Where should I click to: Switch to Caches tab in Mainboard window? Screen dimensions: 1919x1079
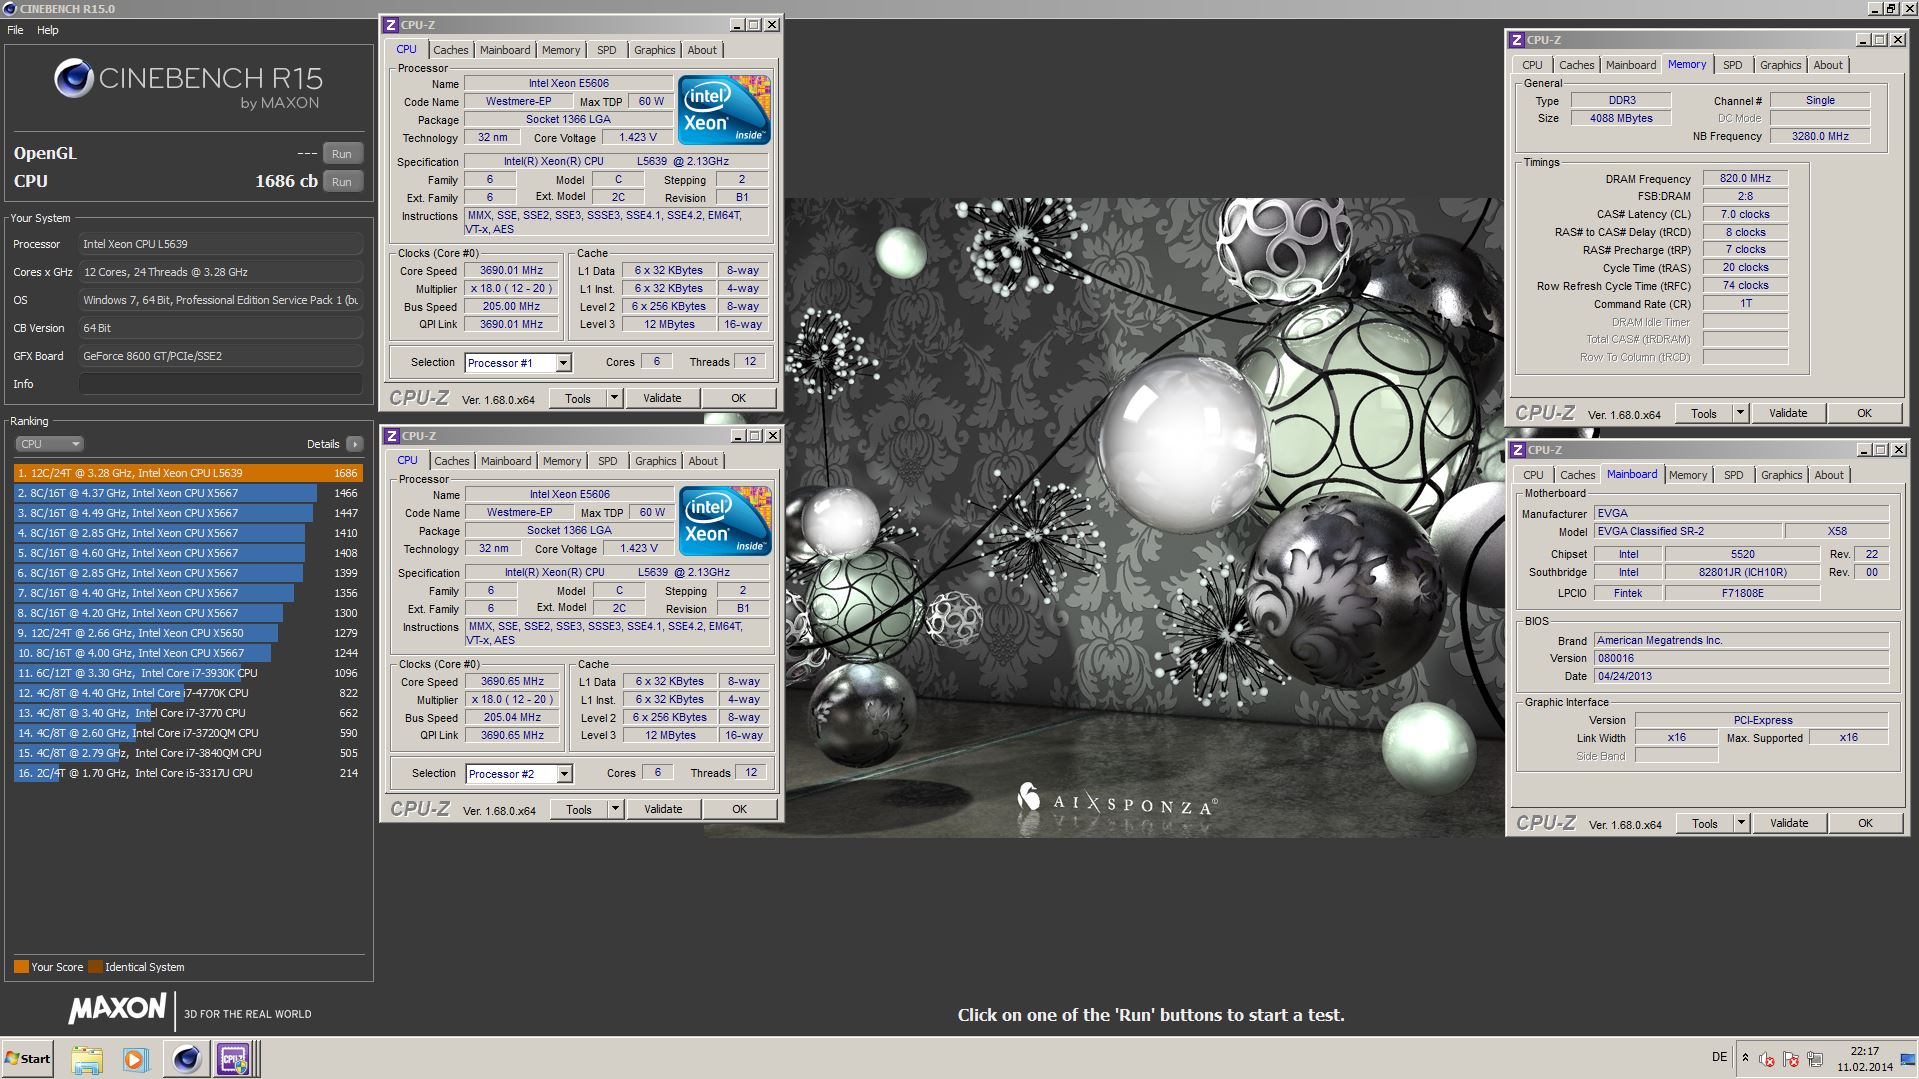(x=1578, y=475)
